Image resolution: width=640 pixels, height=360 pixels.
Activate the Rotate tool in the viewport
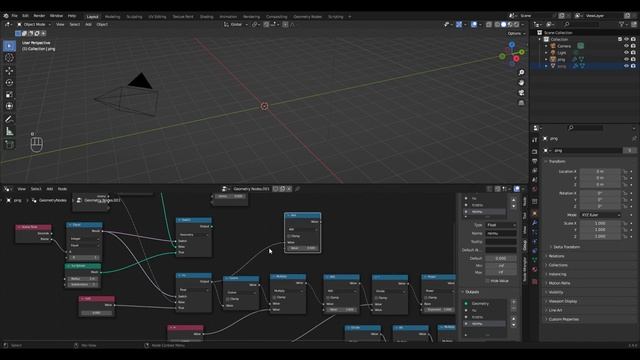(9, 82)
